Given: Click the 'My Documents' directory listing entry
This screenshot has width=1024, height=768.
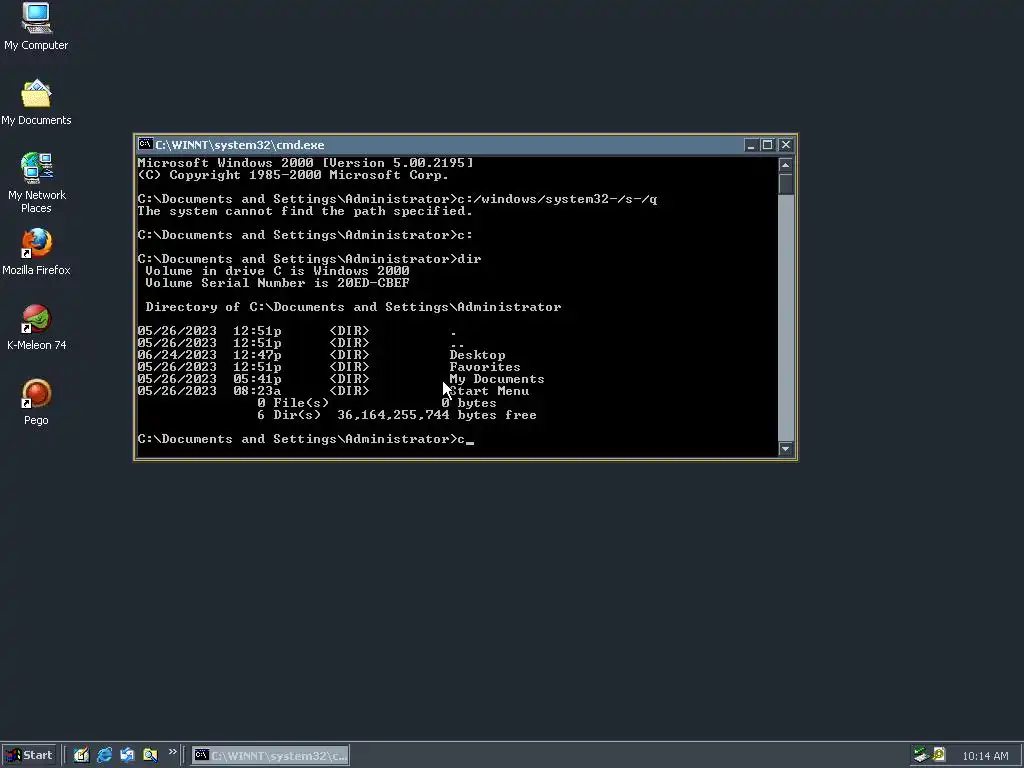Looking at the screenshot, I should [x=496, y=379].
